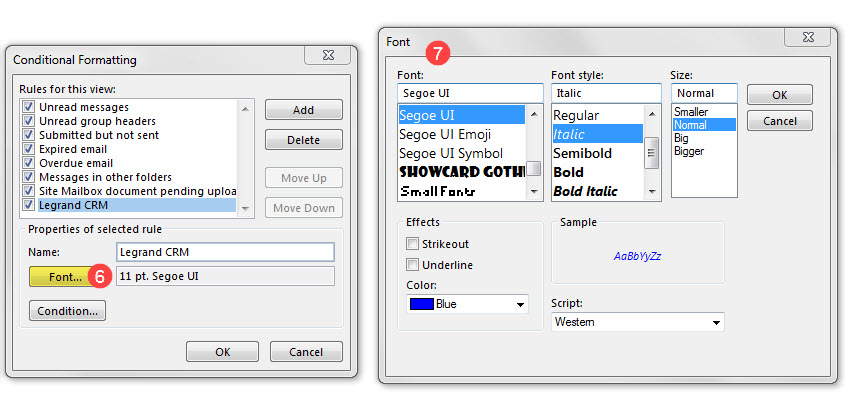Click Cancel in the Font dialog
The width and height of the screenshot is (845, 412).
[779, 121]
